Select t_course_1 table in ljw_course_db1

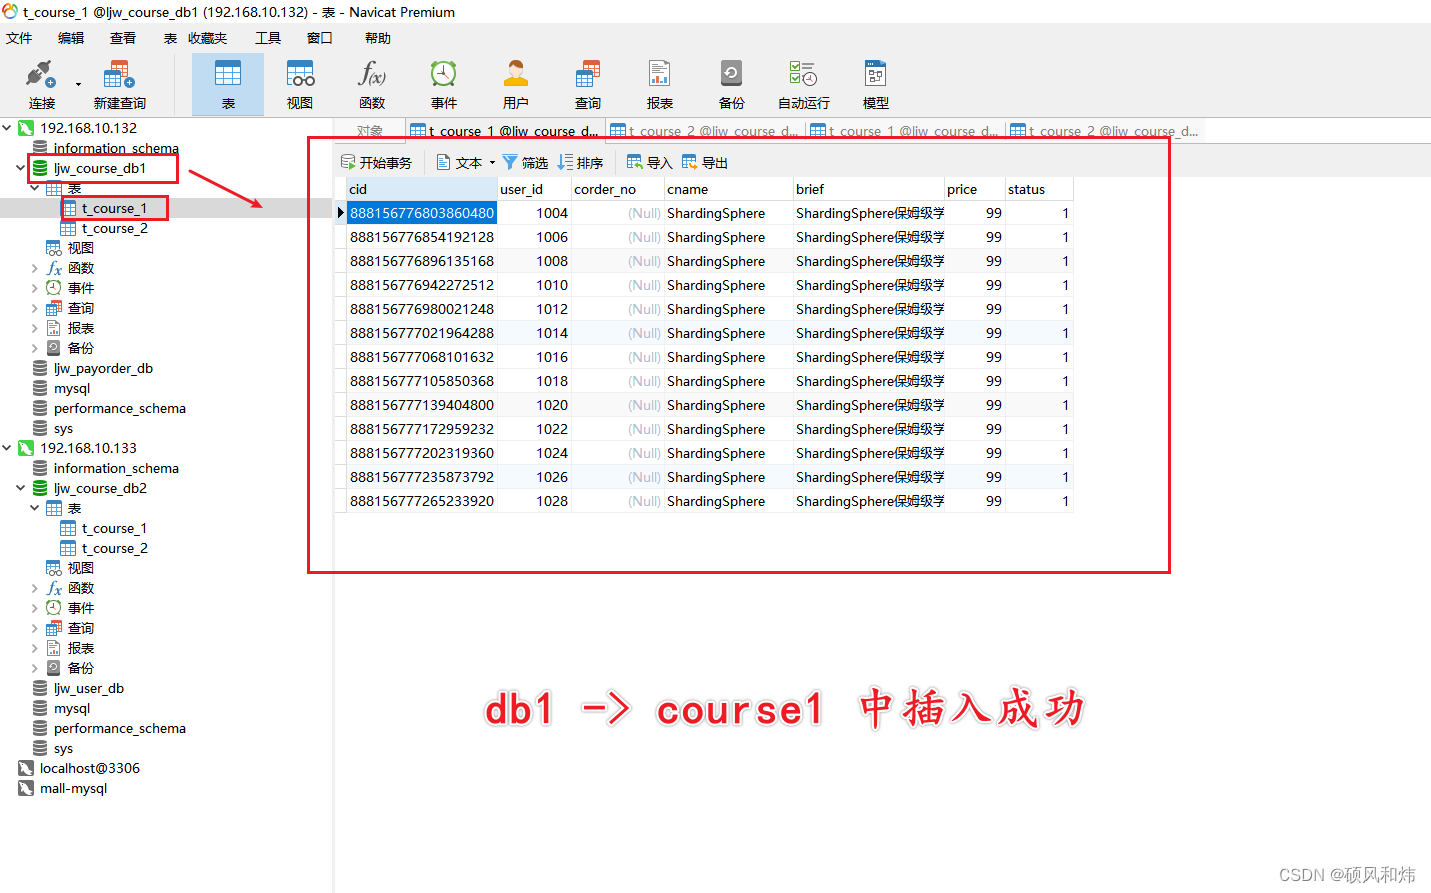point(114,208)
